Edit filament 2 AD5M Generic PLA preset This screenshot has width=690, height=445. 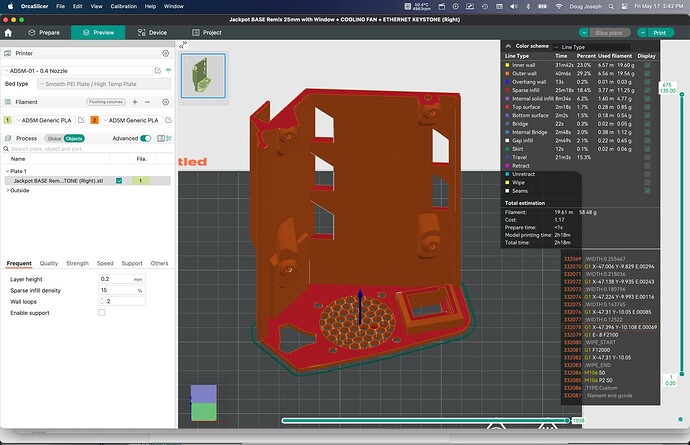168,120
